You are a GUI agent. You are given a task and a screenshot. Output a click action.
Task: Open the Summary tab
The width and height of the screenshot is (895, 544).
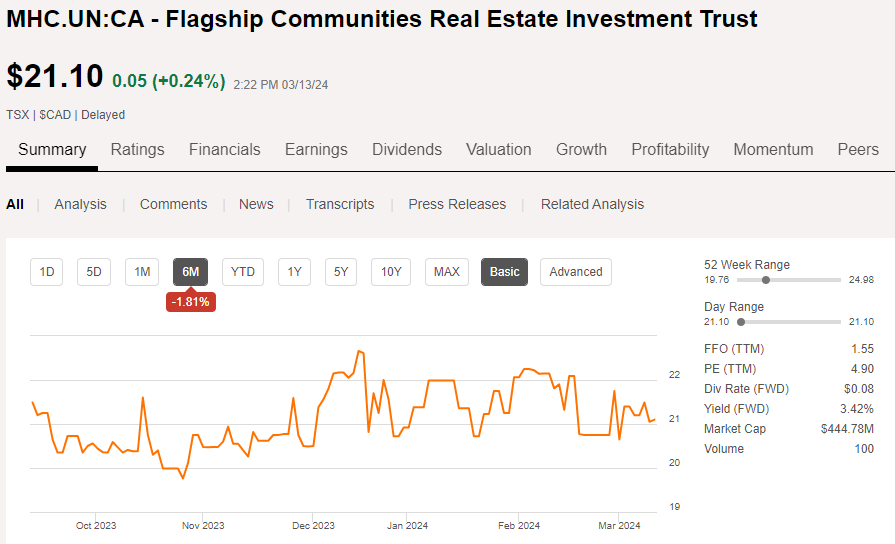coord(52,150)
